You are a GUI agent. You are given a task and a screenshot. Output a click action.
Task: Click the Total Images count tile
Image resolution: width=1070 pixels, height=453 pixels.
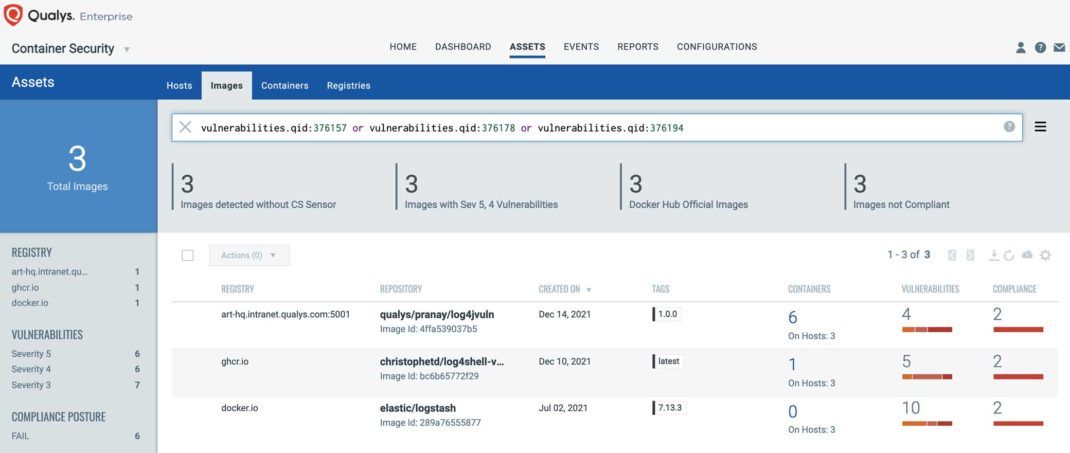78,167
